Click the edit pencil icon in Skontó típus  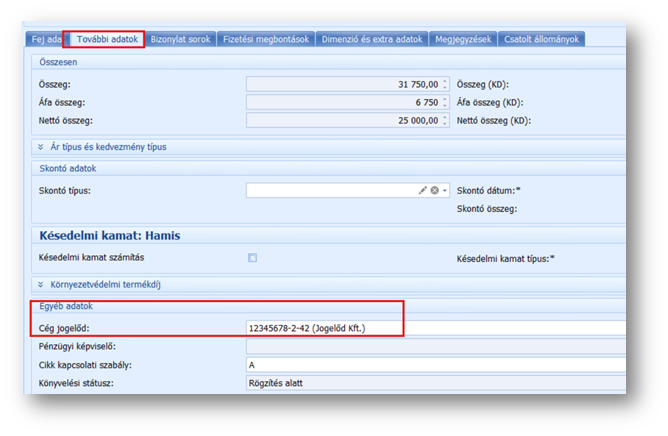click(x=423, y=190)
